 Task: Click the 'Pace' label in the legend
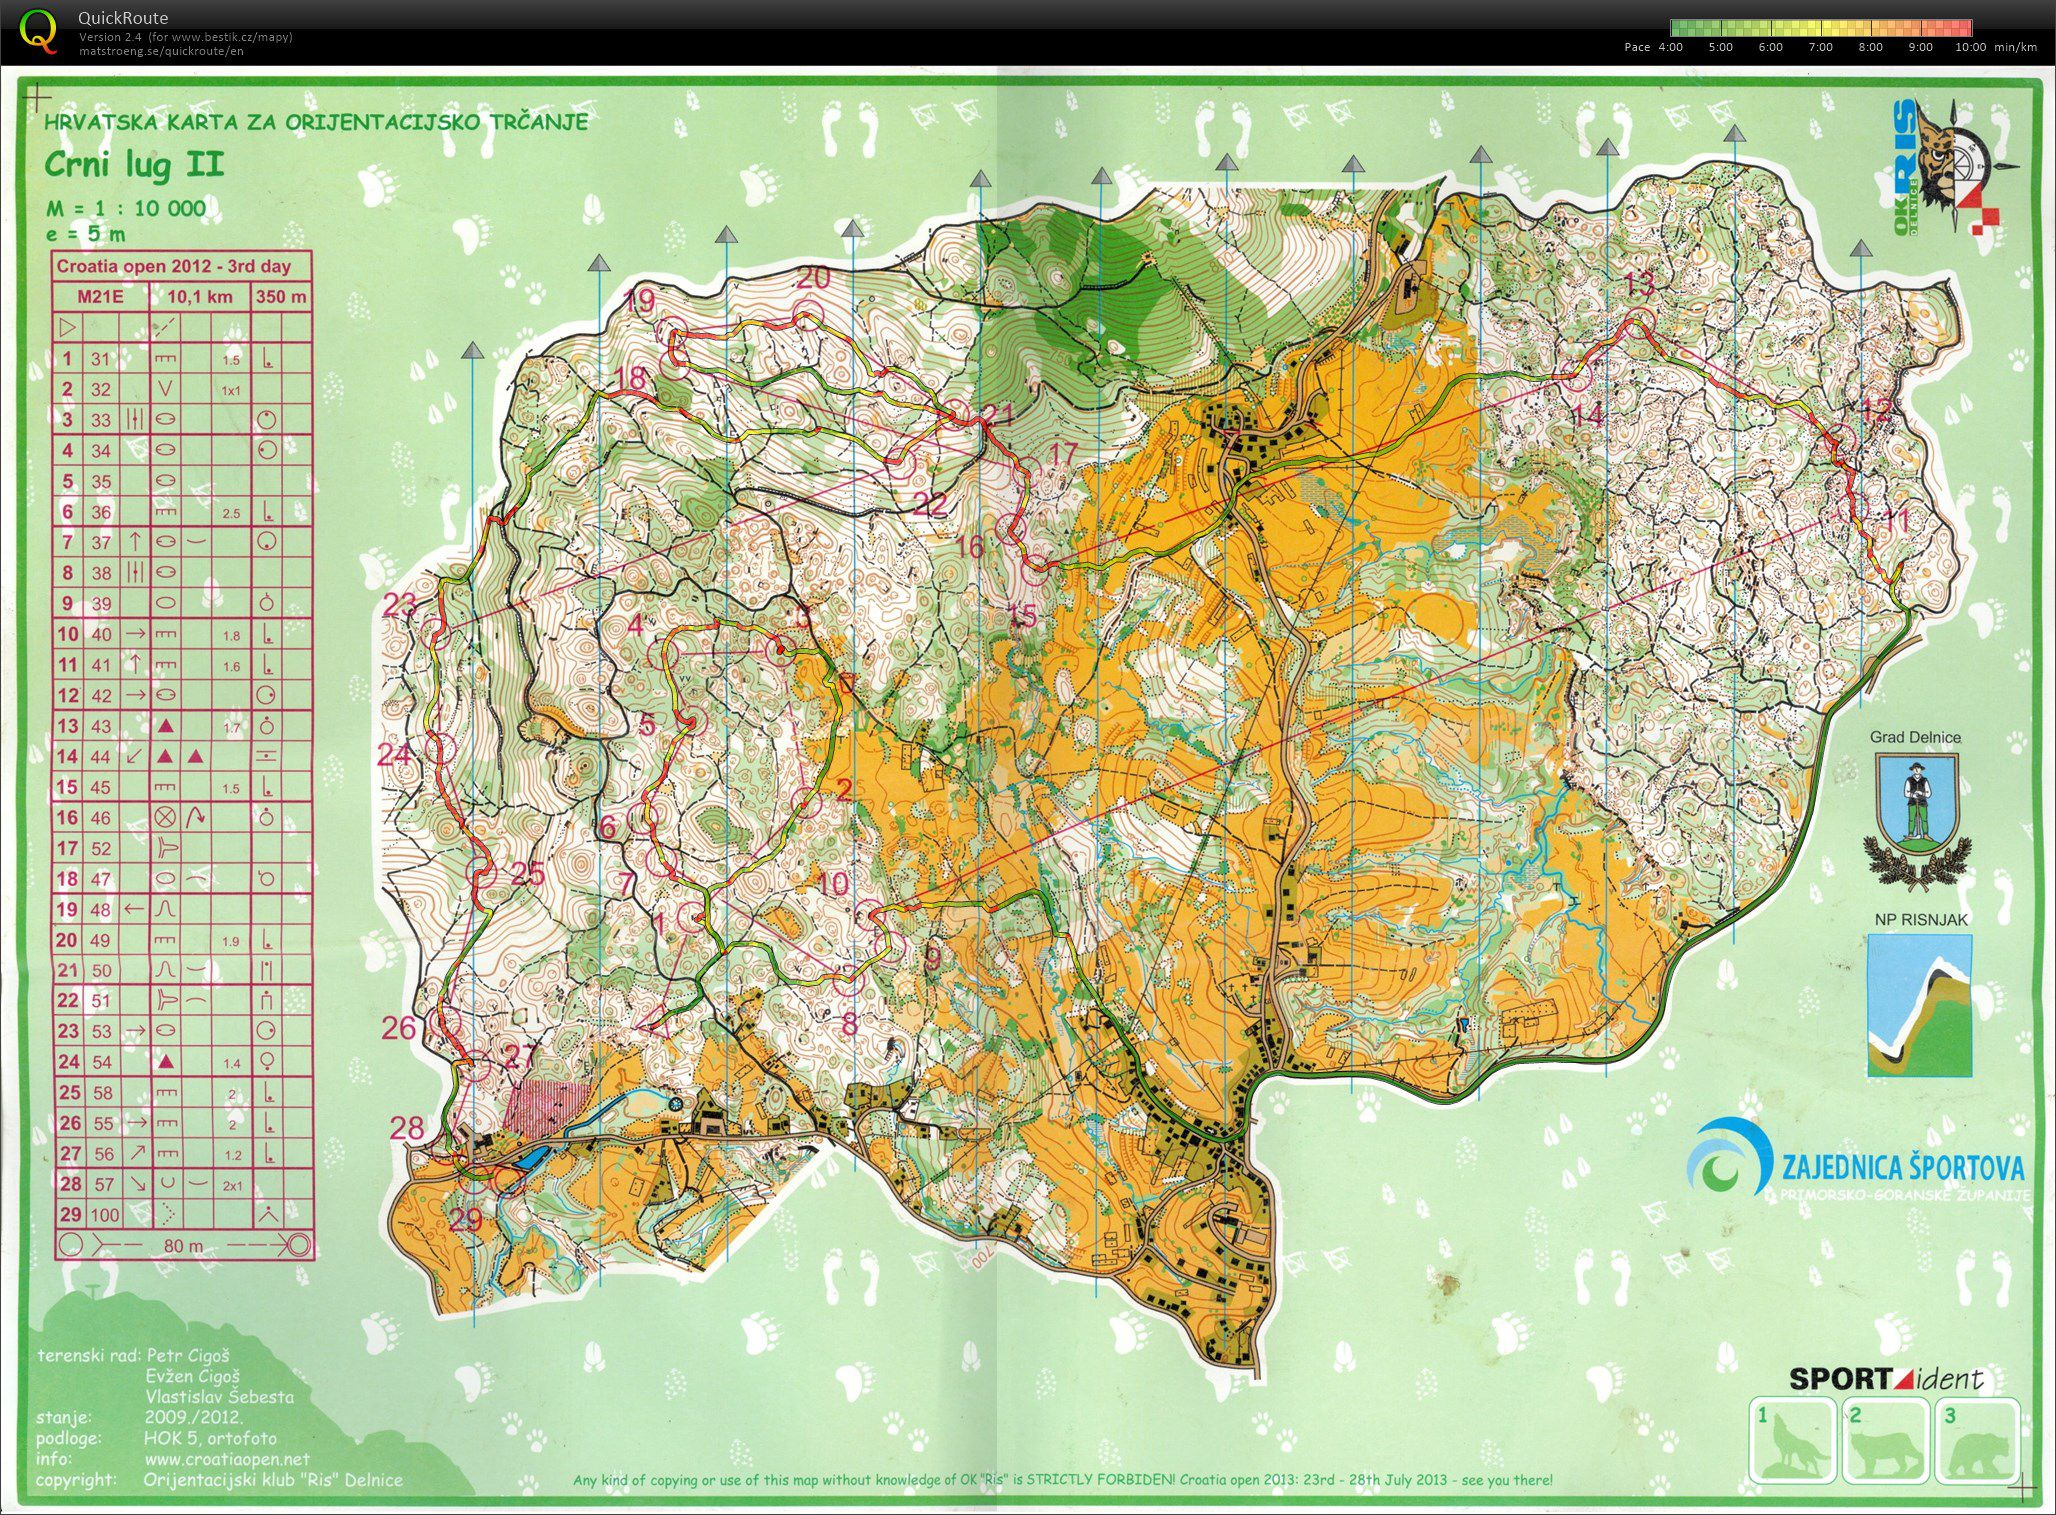tap(1637, 47)
